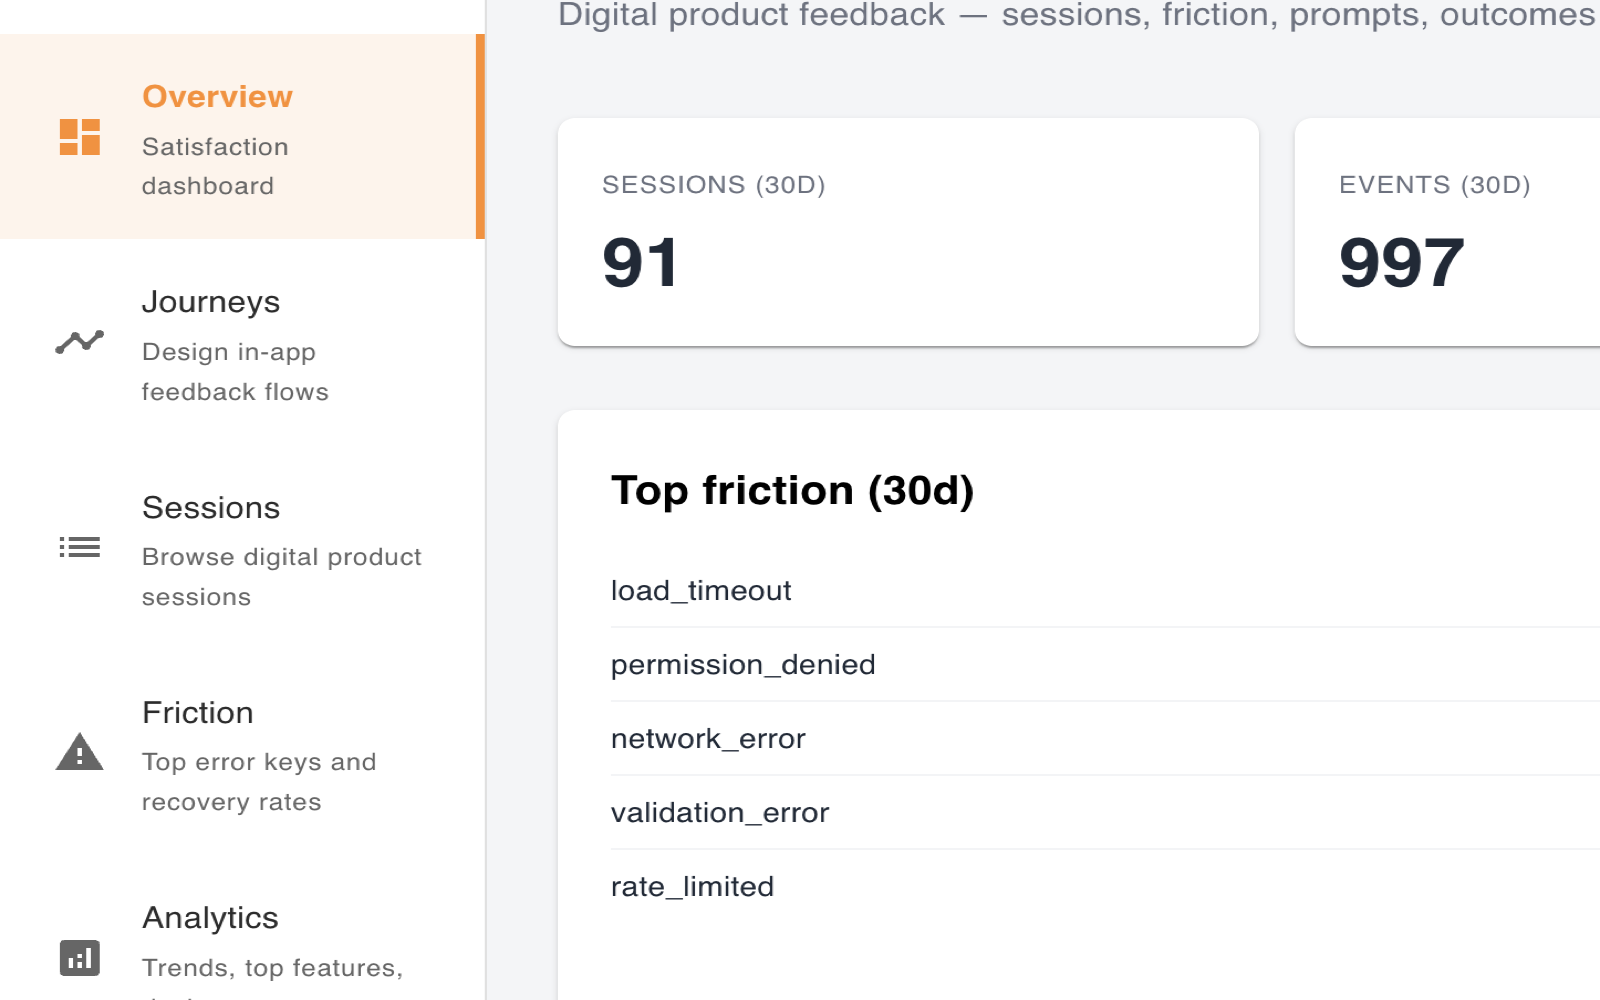The height and width of the screenshot is (1000, 1600).
Task: Select Friction in the sidebar
Action: [x=240, y=752]
